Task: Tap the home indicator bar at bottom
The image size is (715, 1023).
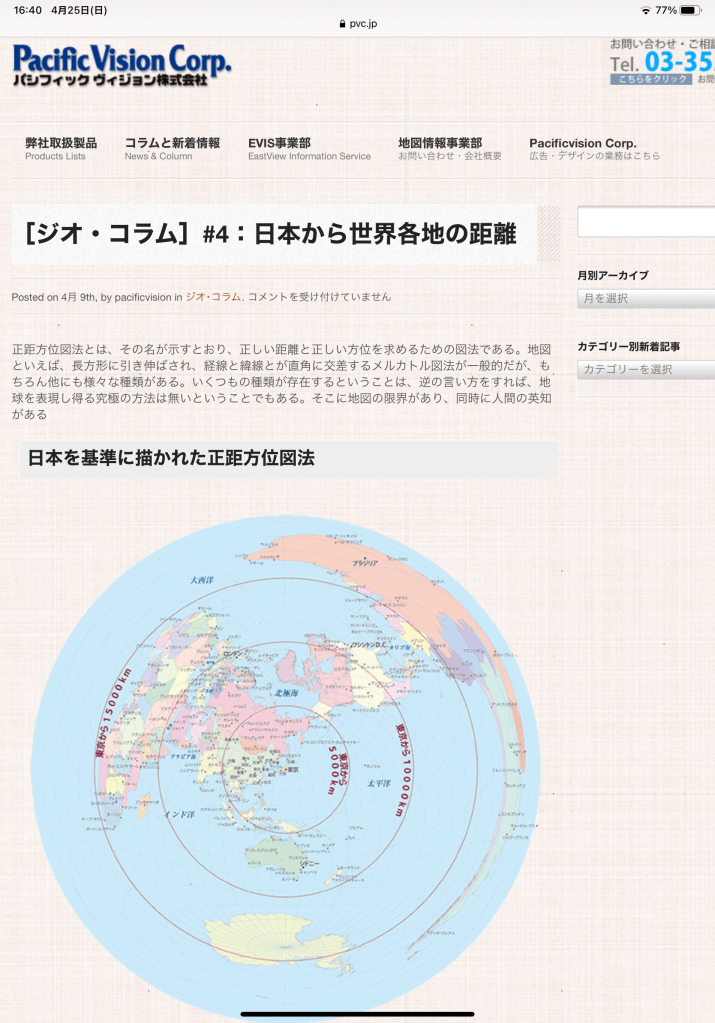Action: (x=357, y=1013)
